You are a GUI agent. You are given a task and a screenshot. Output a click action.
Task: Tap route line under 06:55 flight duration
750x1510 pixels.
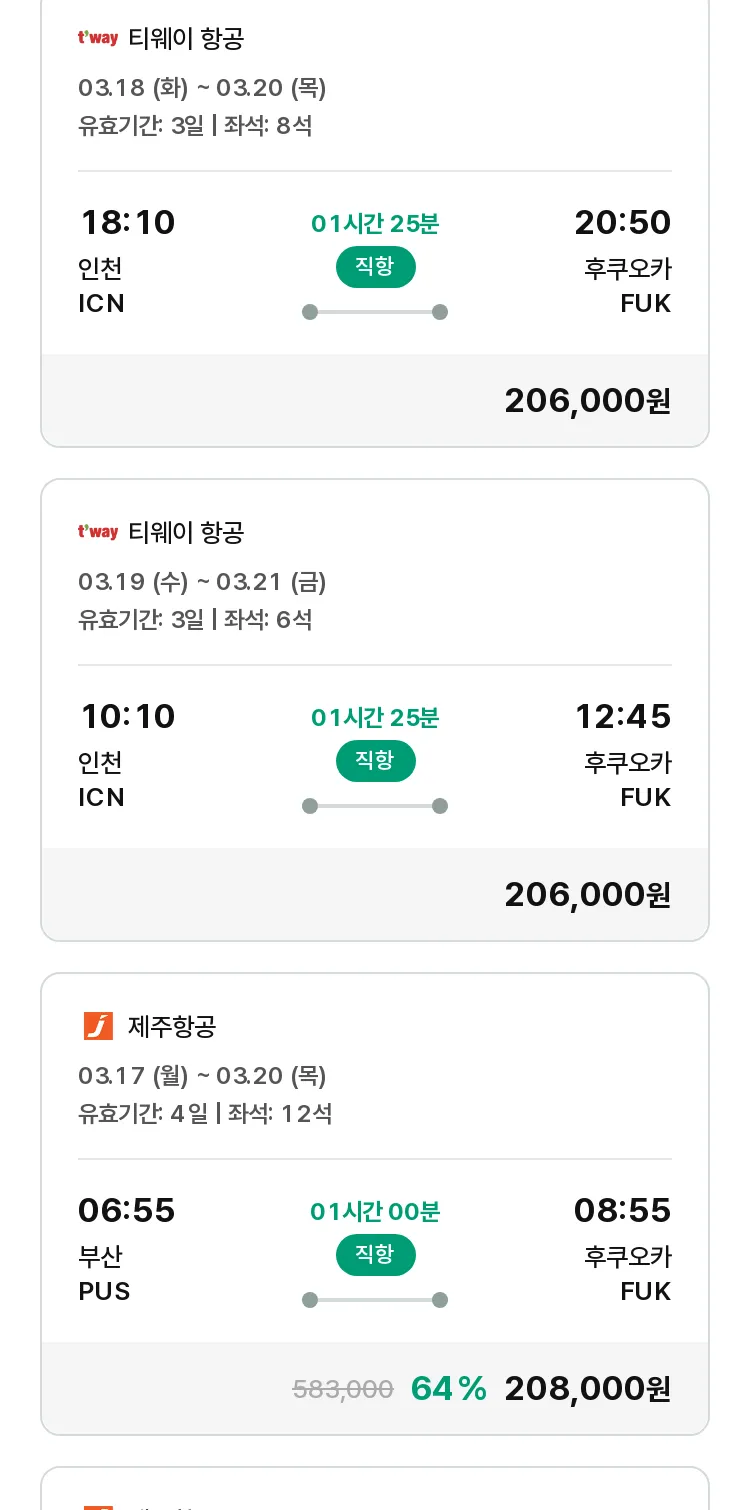(x=375, y=1300)
